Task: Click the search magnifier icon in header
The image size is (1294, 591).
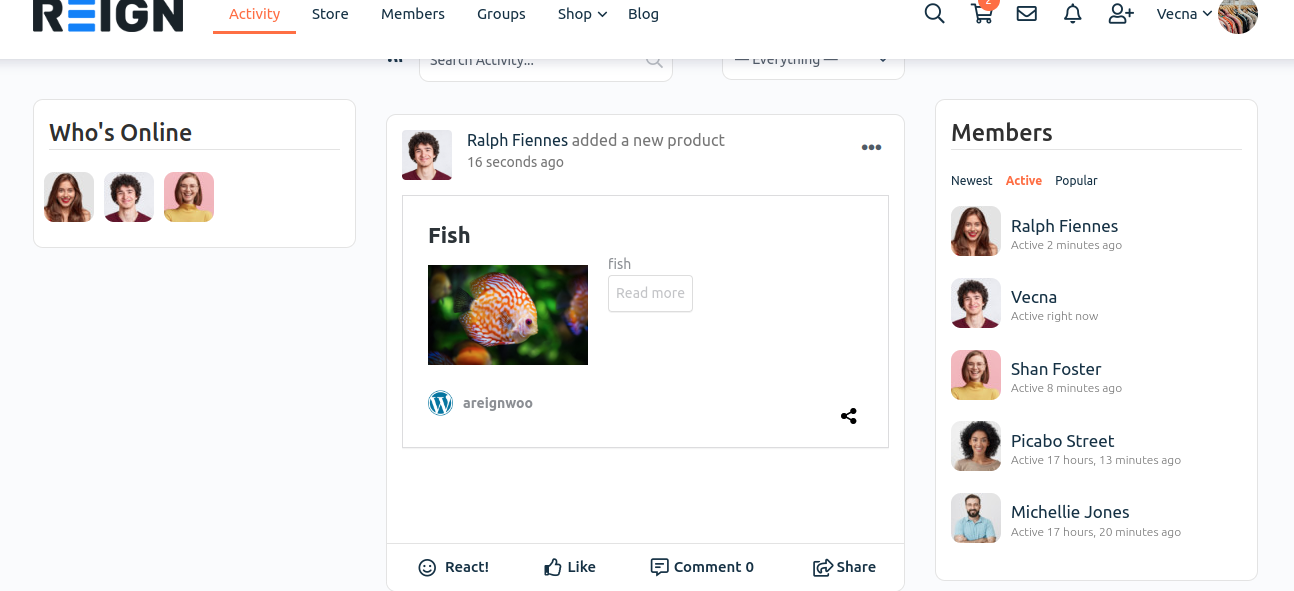Action: (x=934, y=14)
